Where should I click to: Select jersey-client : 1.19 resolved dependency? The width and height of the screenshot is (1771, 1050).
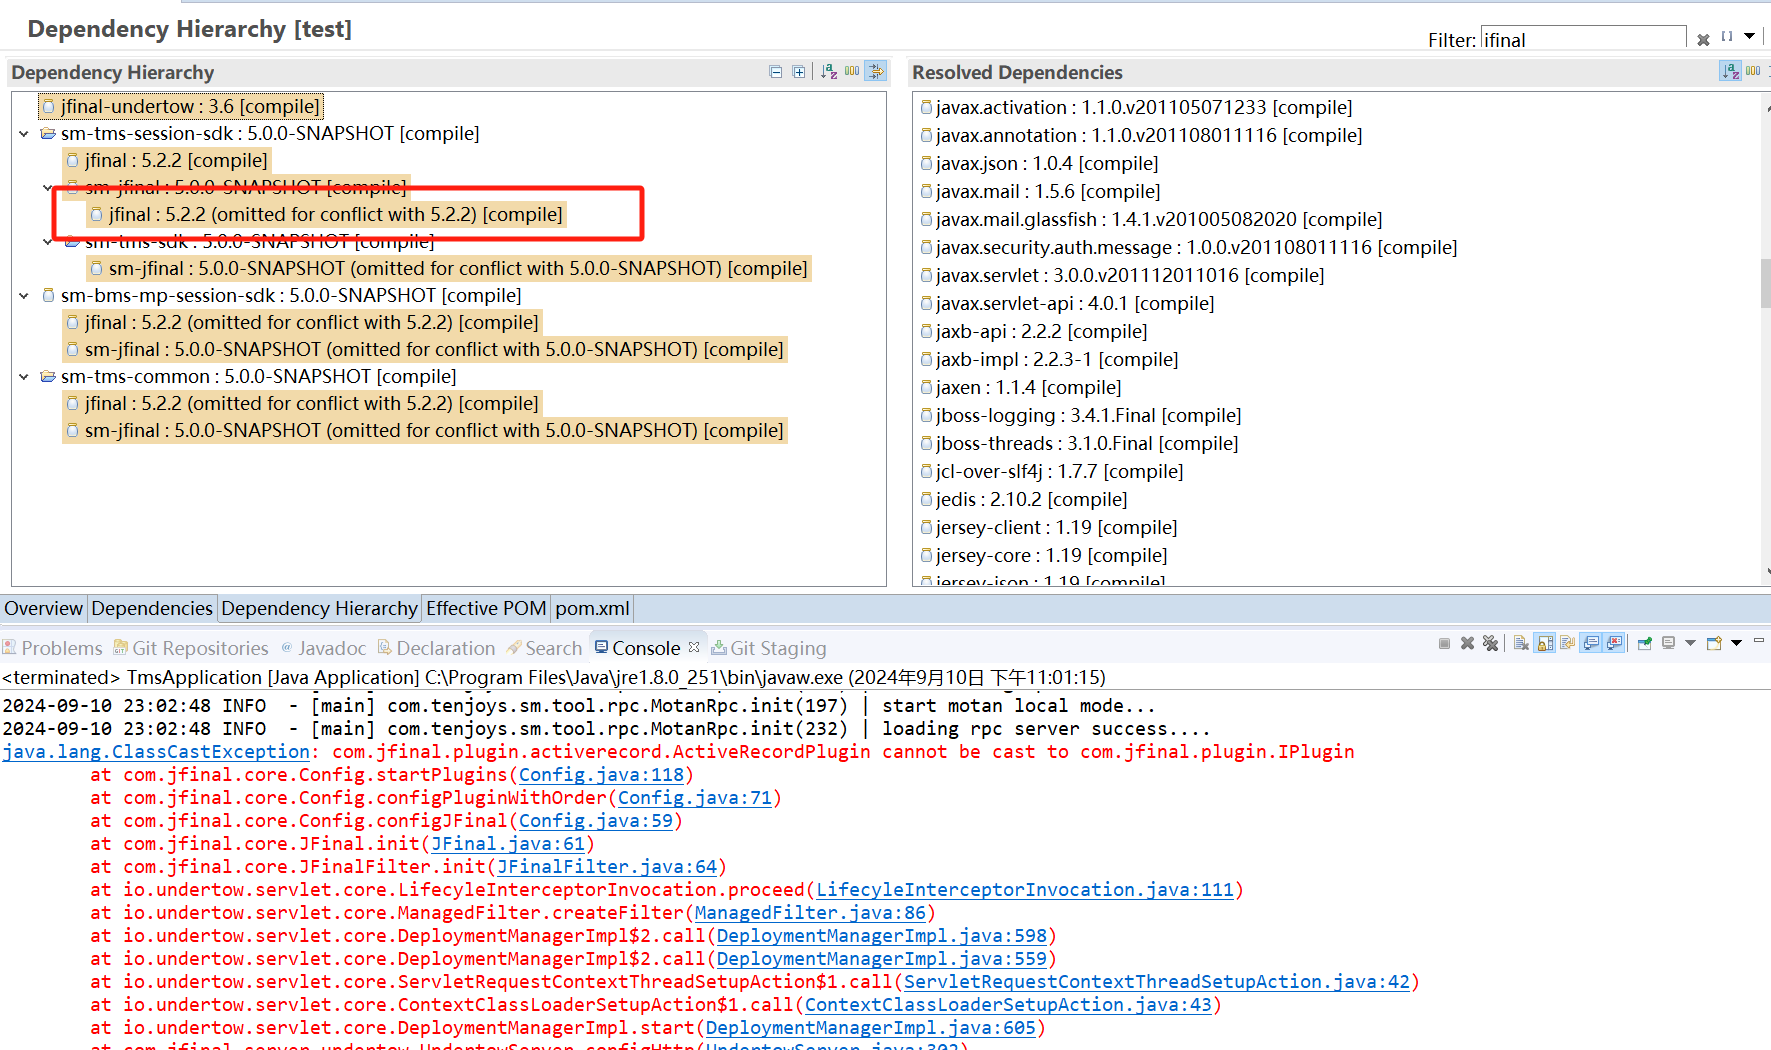(x=1049, y=527)
